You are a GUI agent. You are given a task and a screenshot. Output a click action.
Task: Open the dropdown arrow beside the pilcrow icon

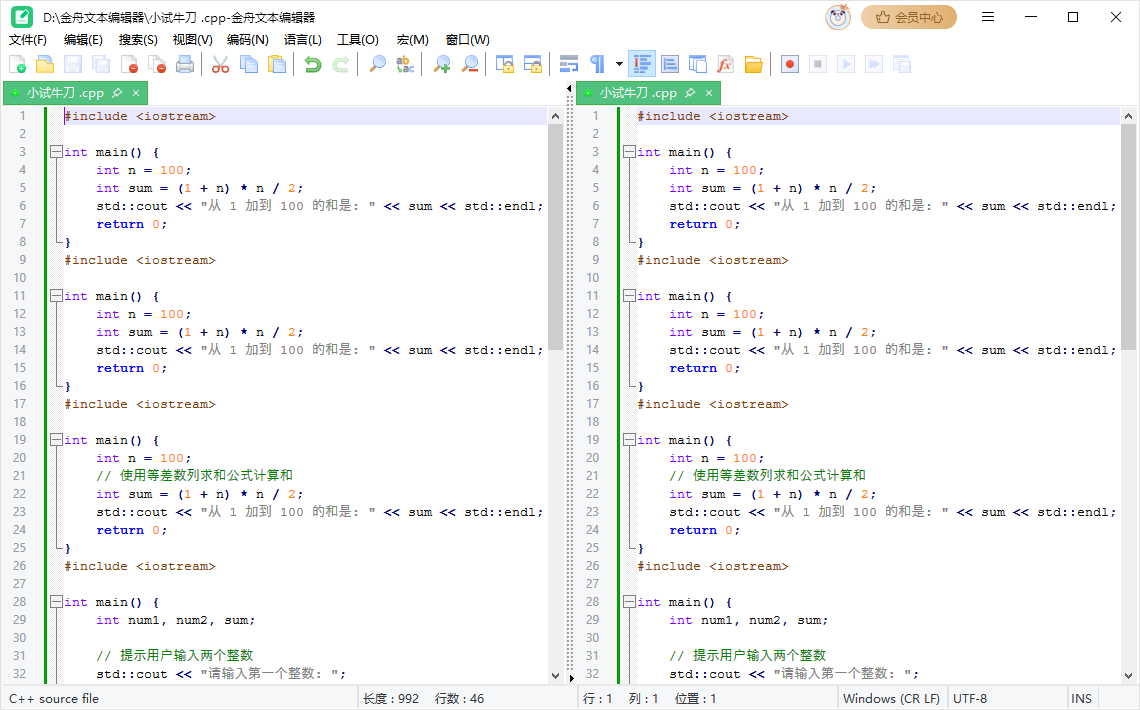tap(619, 65)
